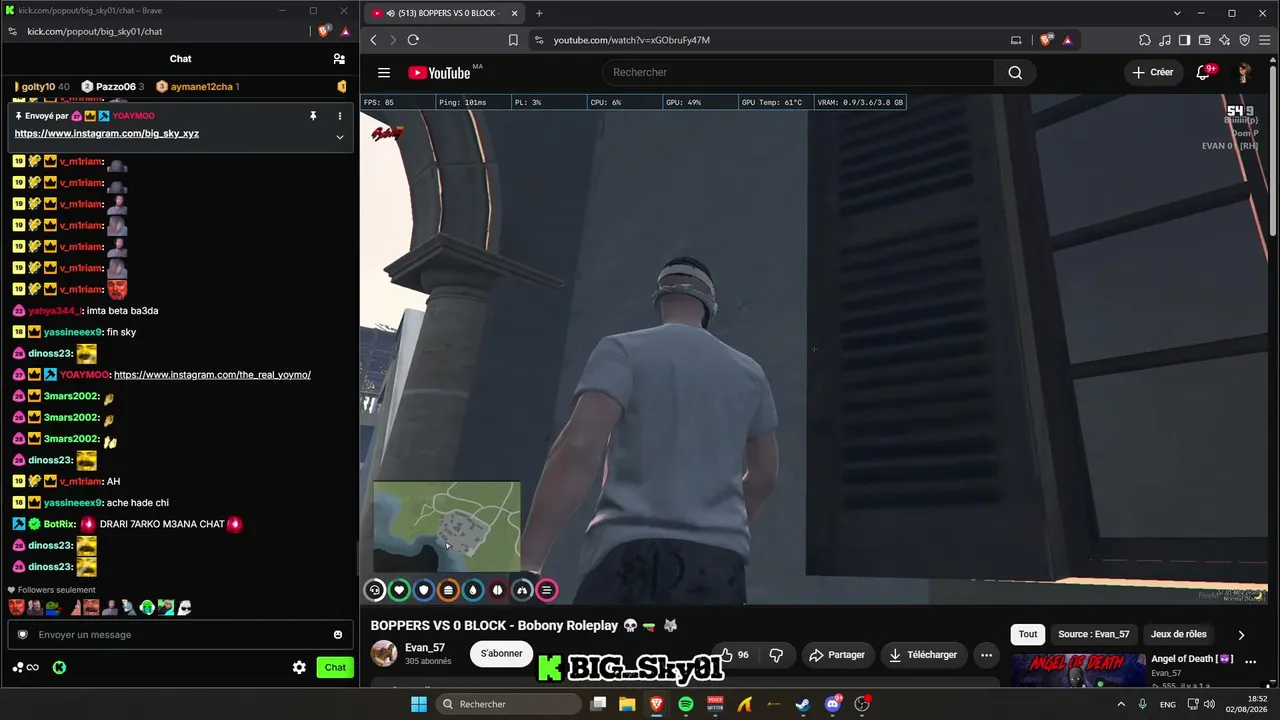Open Windows Start menu
The height and width of the screenshot is (720, 1280).
click(x=419, y=704)
